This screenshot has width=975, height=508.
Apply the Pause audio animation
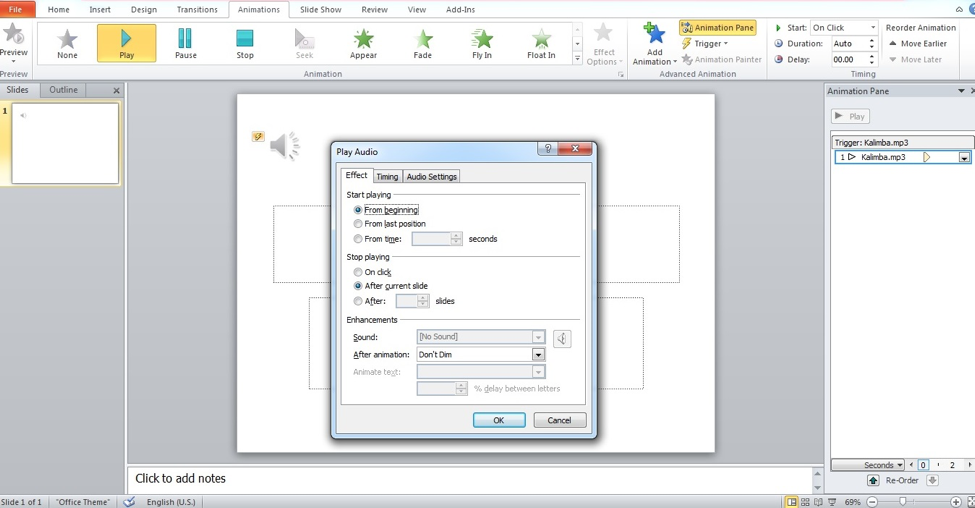click(185, 43)
